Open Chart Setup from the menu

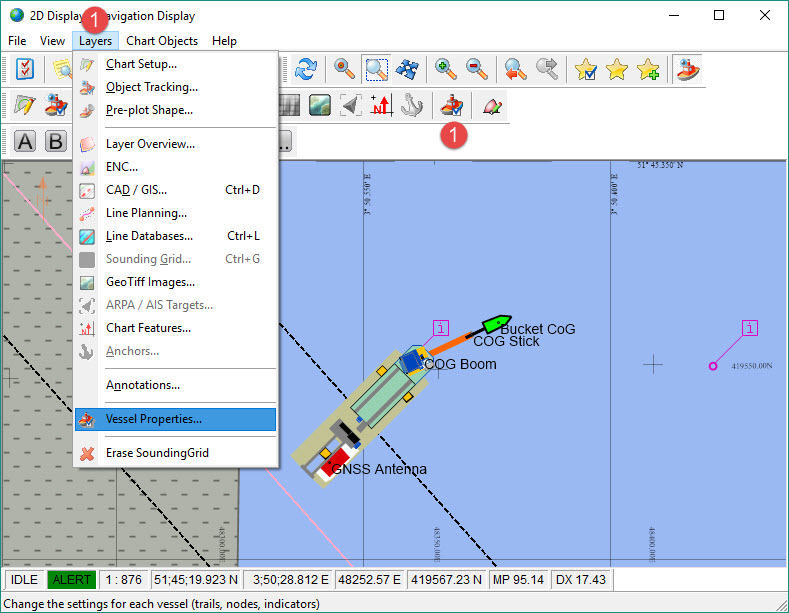[141, 64]
